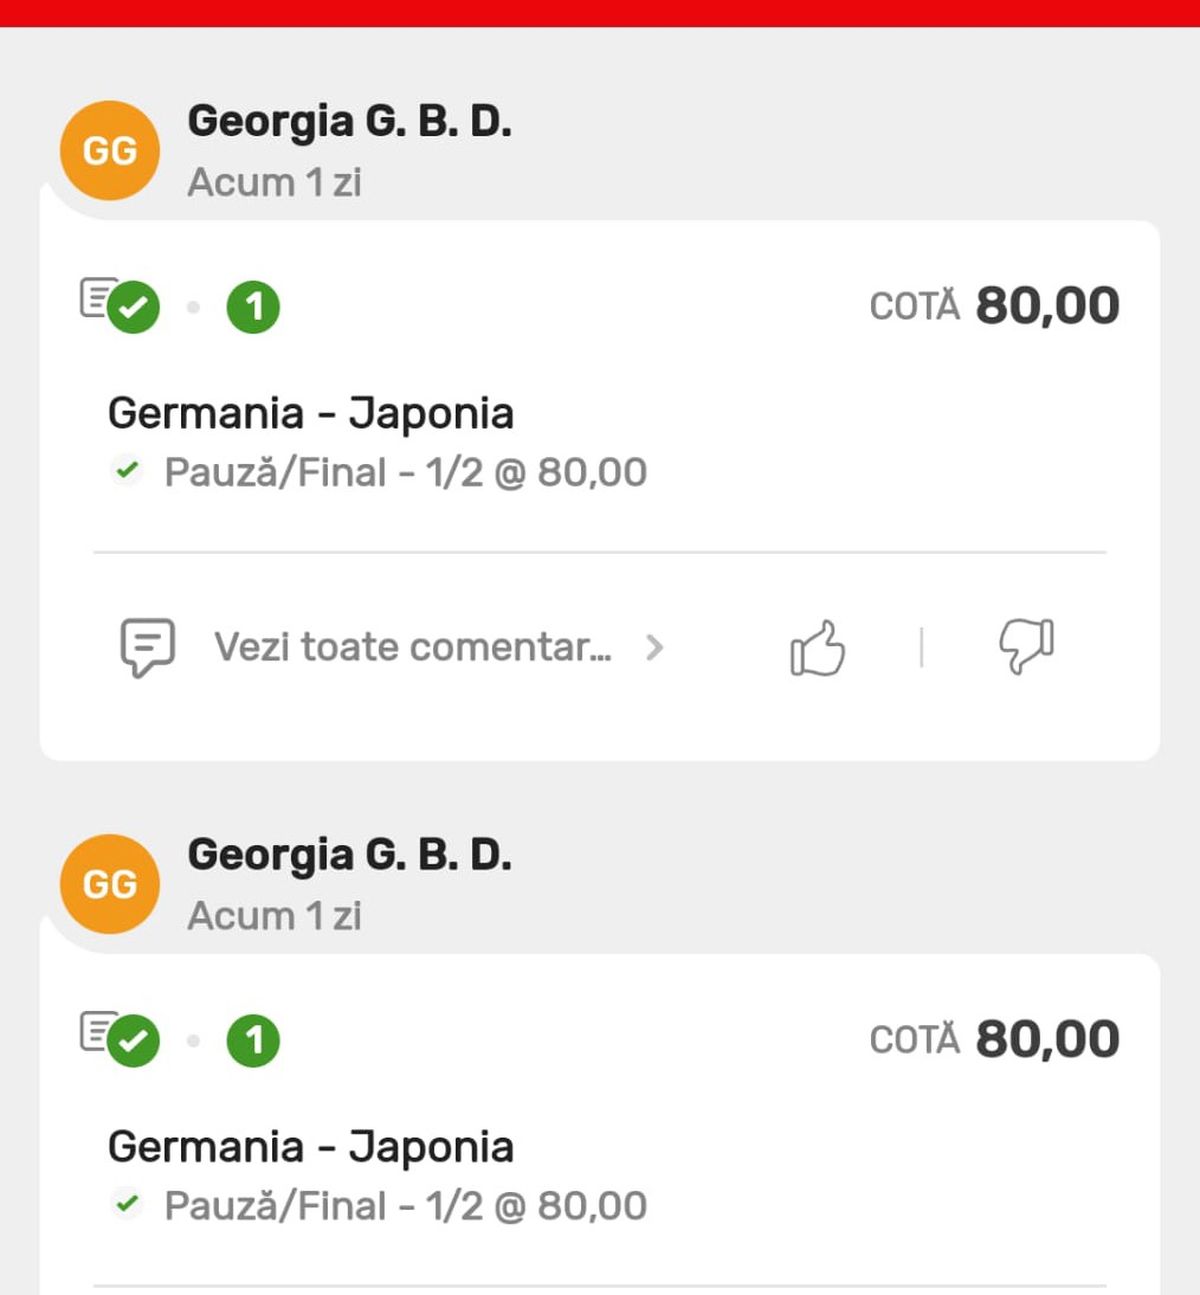Open 'Vezi toate comentar...' link
This screenshot has height=1295, width=1200.
click(413, 647)
